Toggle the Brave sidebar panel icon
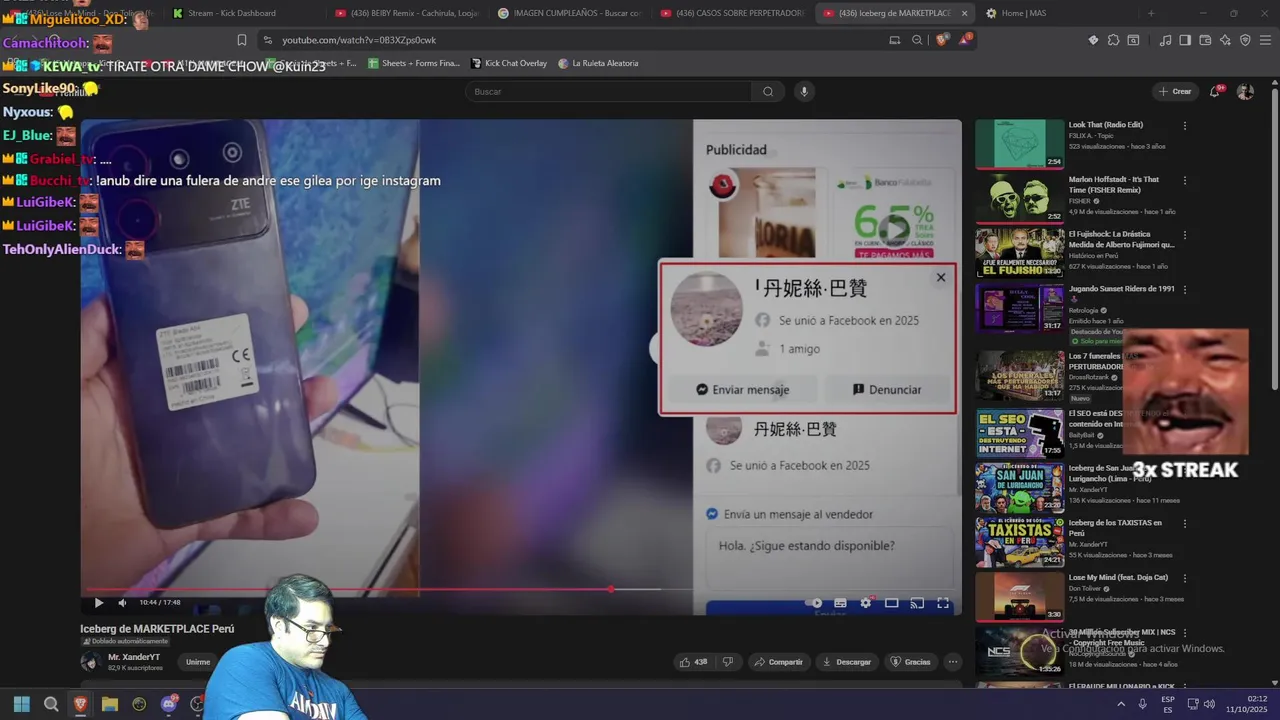Image resolution: width=1280 pixels, height=720 pixels. (1185, 40)
